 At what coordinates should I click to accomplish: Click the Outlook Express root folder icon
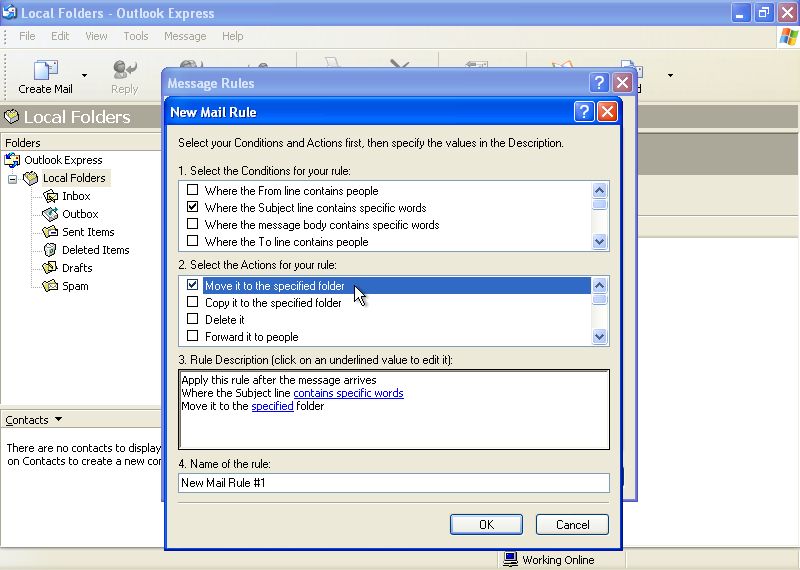coord(12,160)
